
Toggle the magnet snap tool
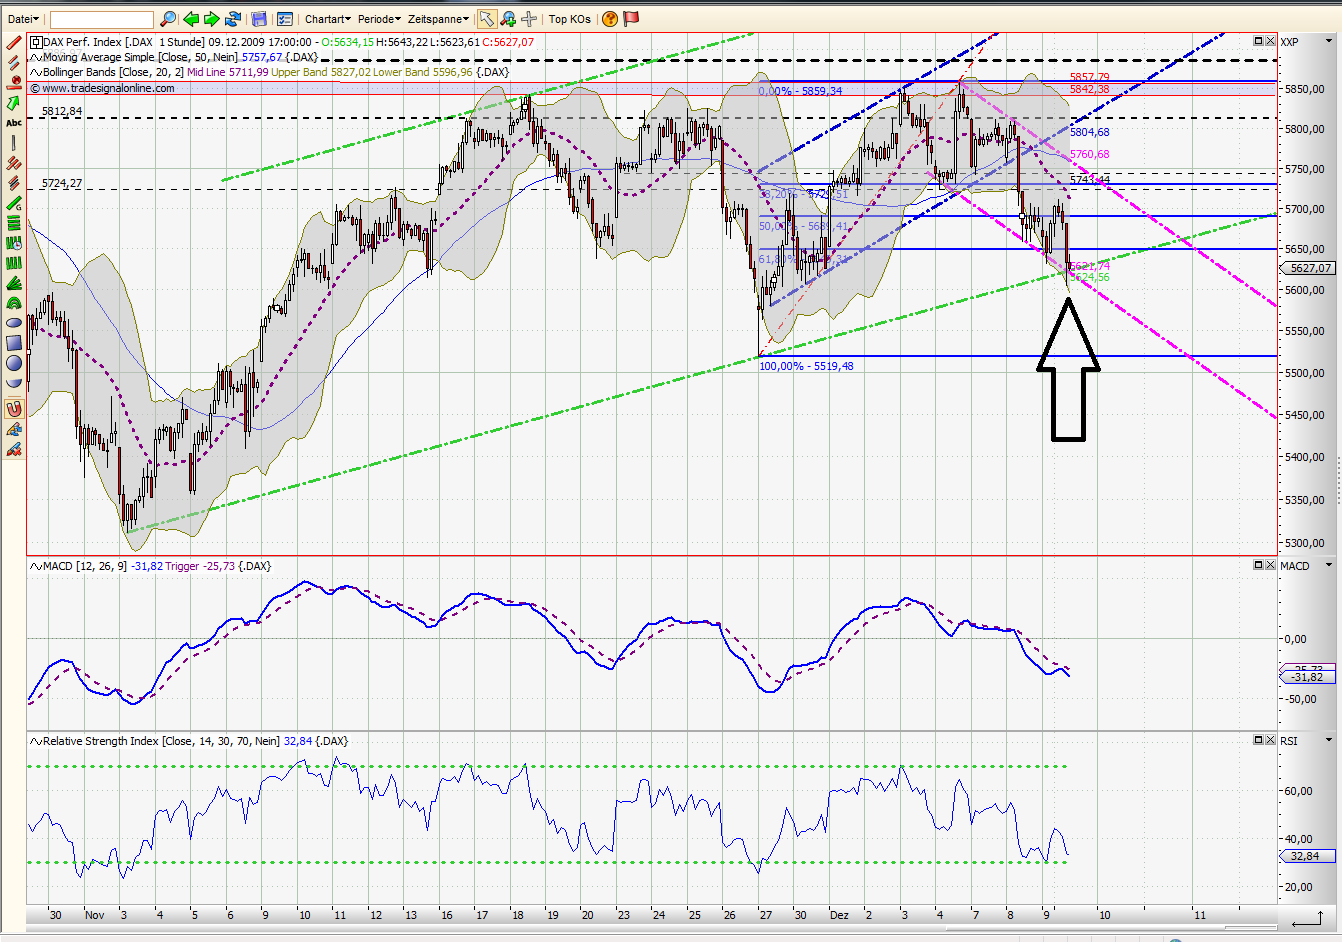[14, 408]
